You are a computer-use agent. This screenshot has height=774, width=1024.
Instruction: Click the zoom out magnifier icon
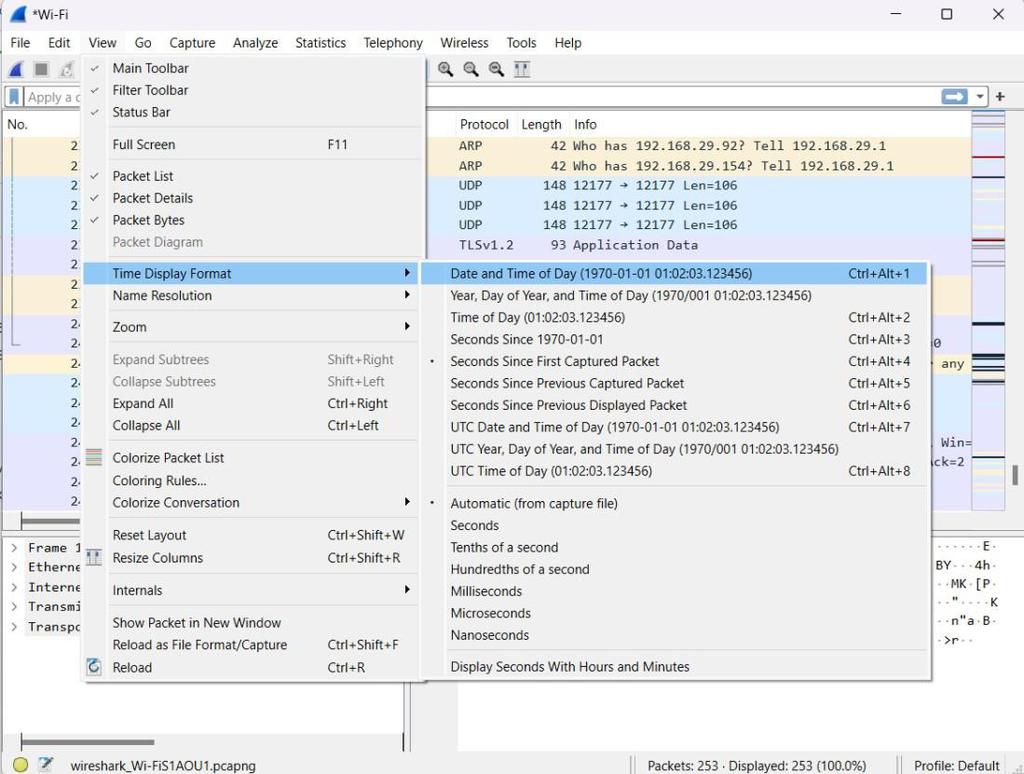click(x=471, y=69)
